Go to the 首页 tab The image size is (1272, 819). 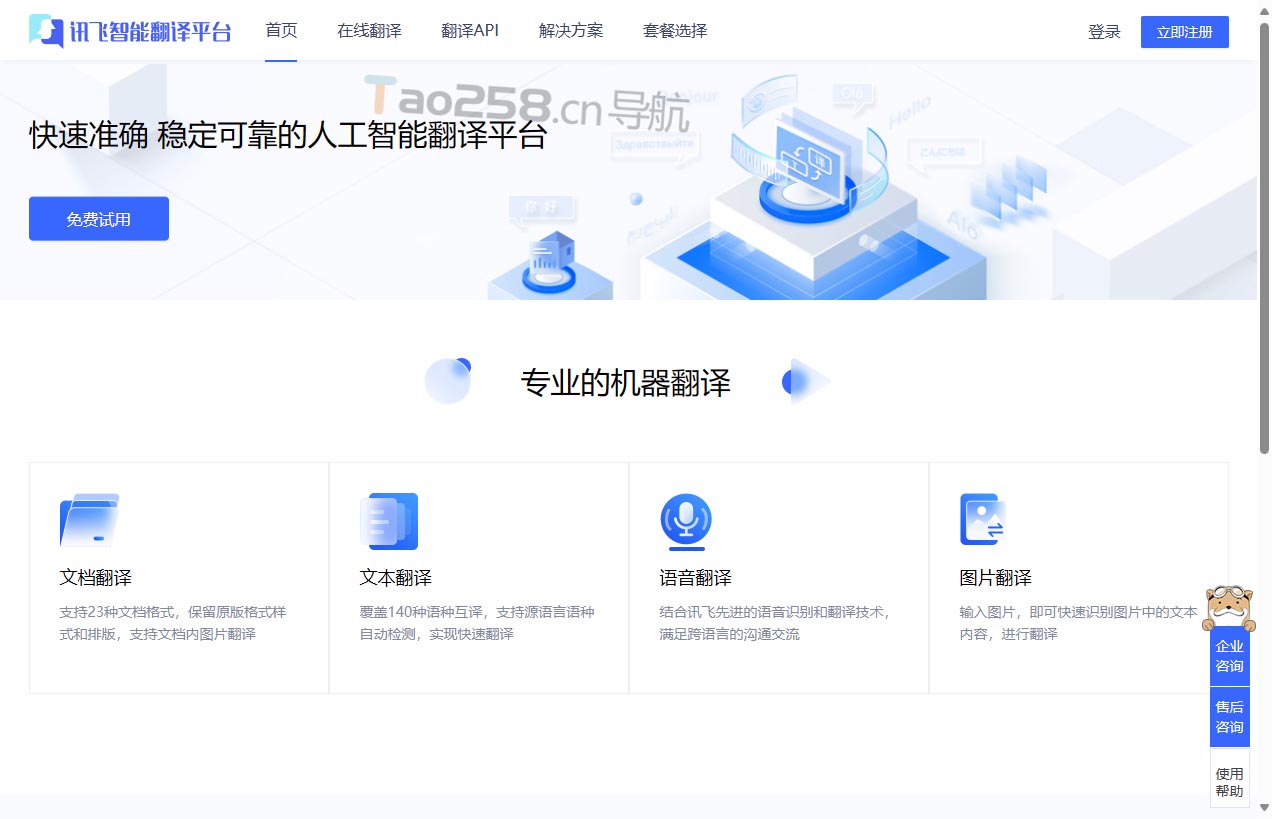click(x=281, y=30)
